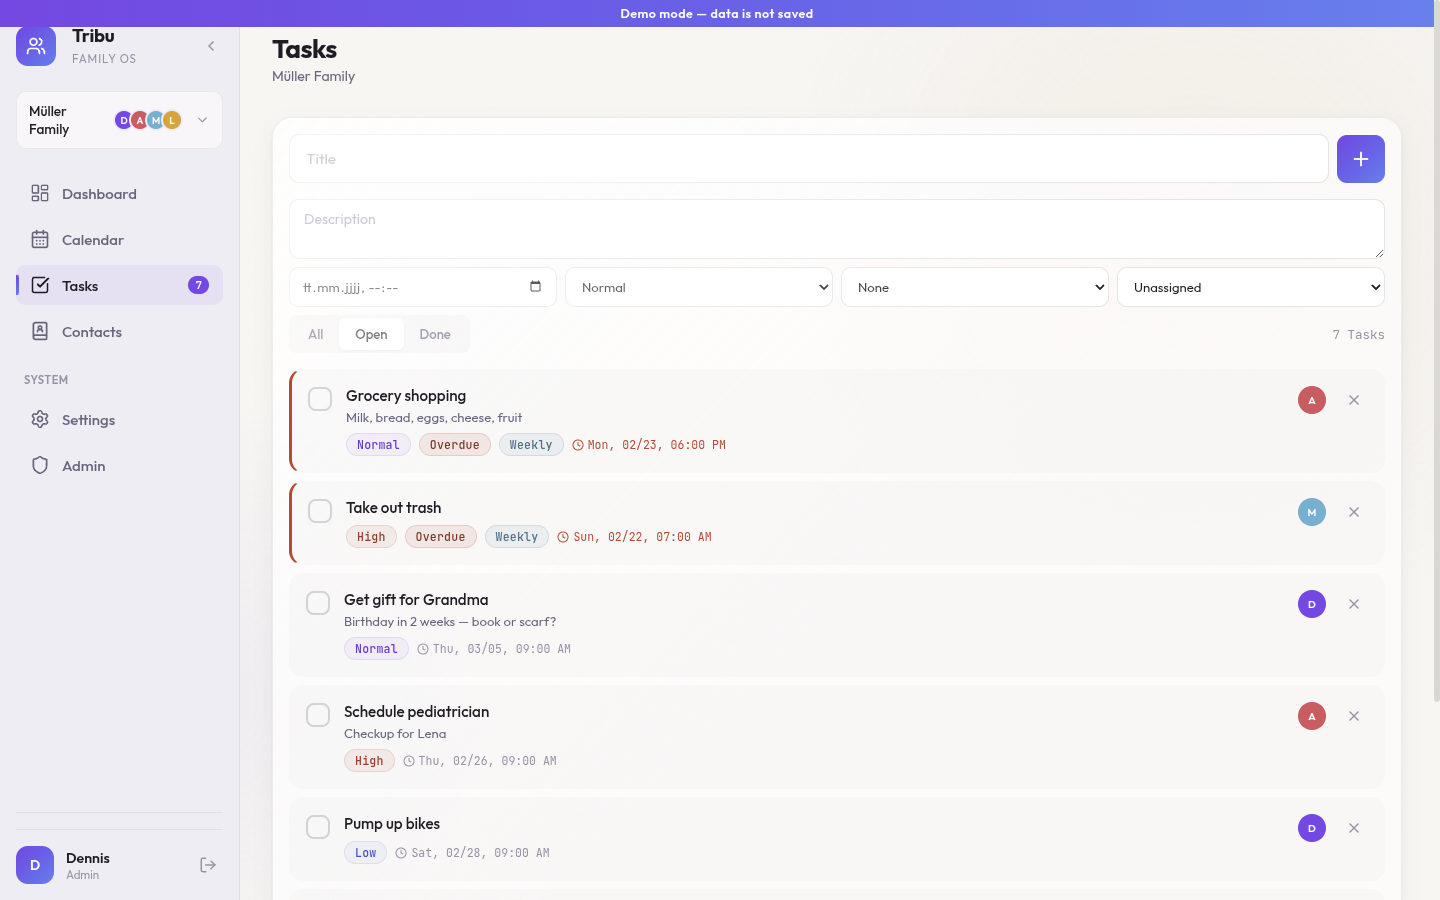Open Settings in the sidebar

point(119,420)
